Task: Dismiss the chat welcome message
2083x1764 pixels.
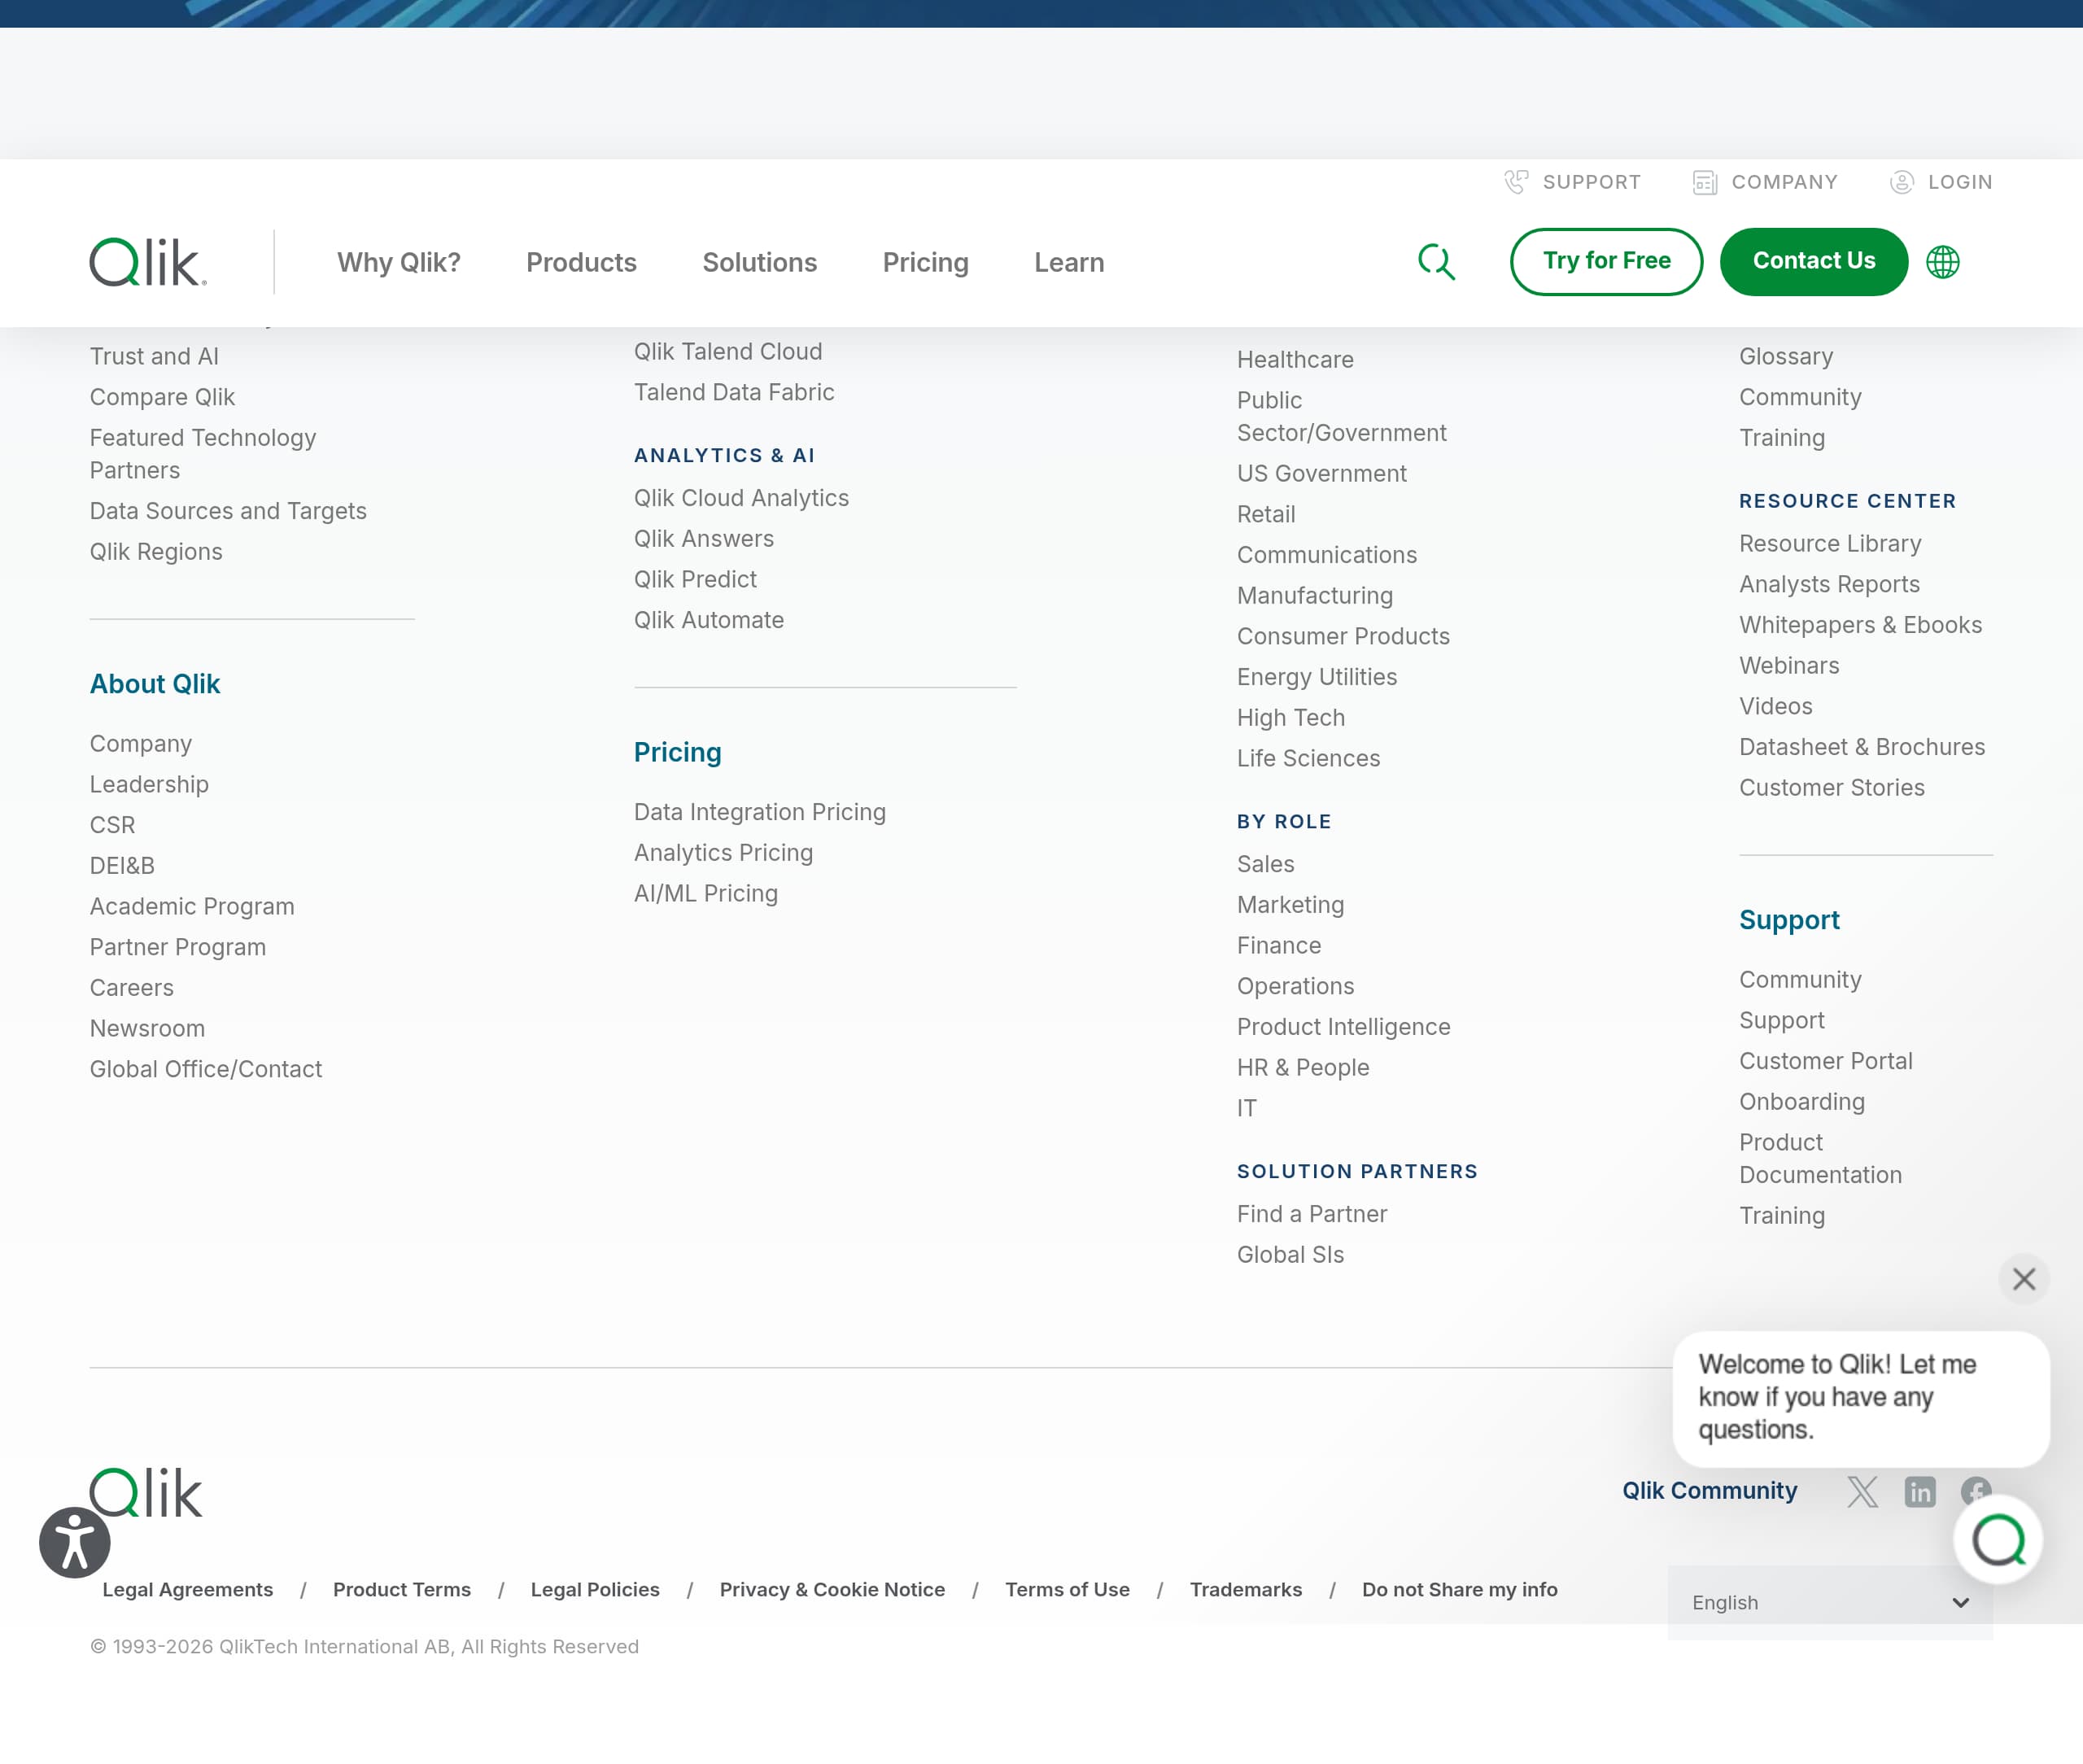Action: pos(2025,1279)
